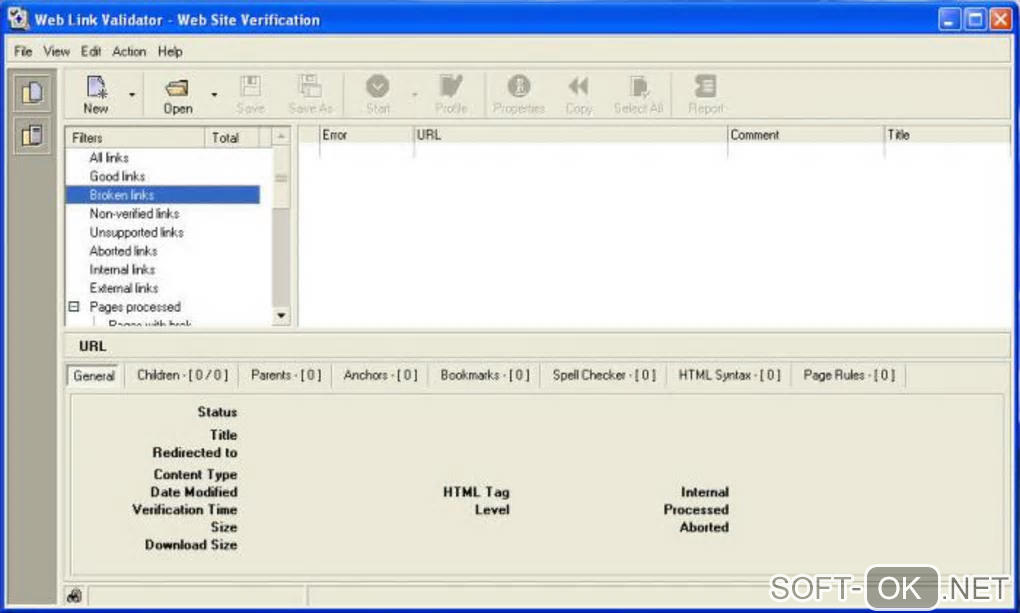
Task: Click the New project toolbar icon
Action: coord(96,89)
